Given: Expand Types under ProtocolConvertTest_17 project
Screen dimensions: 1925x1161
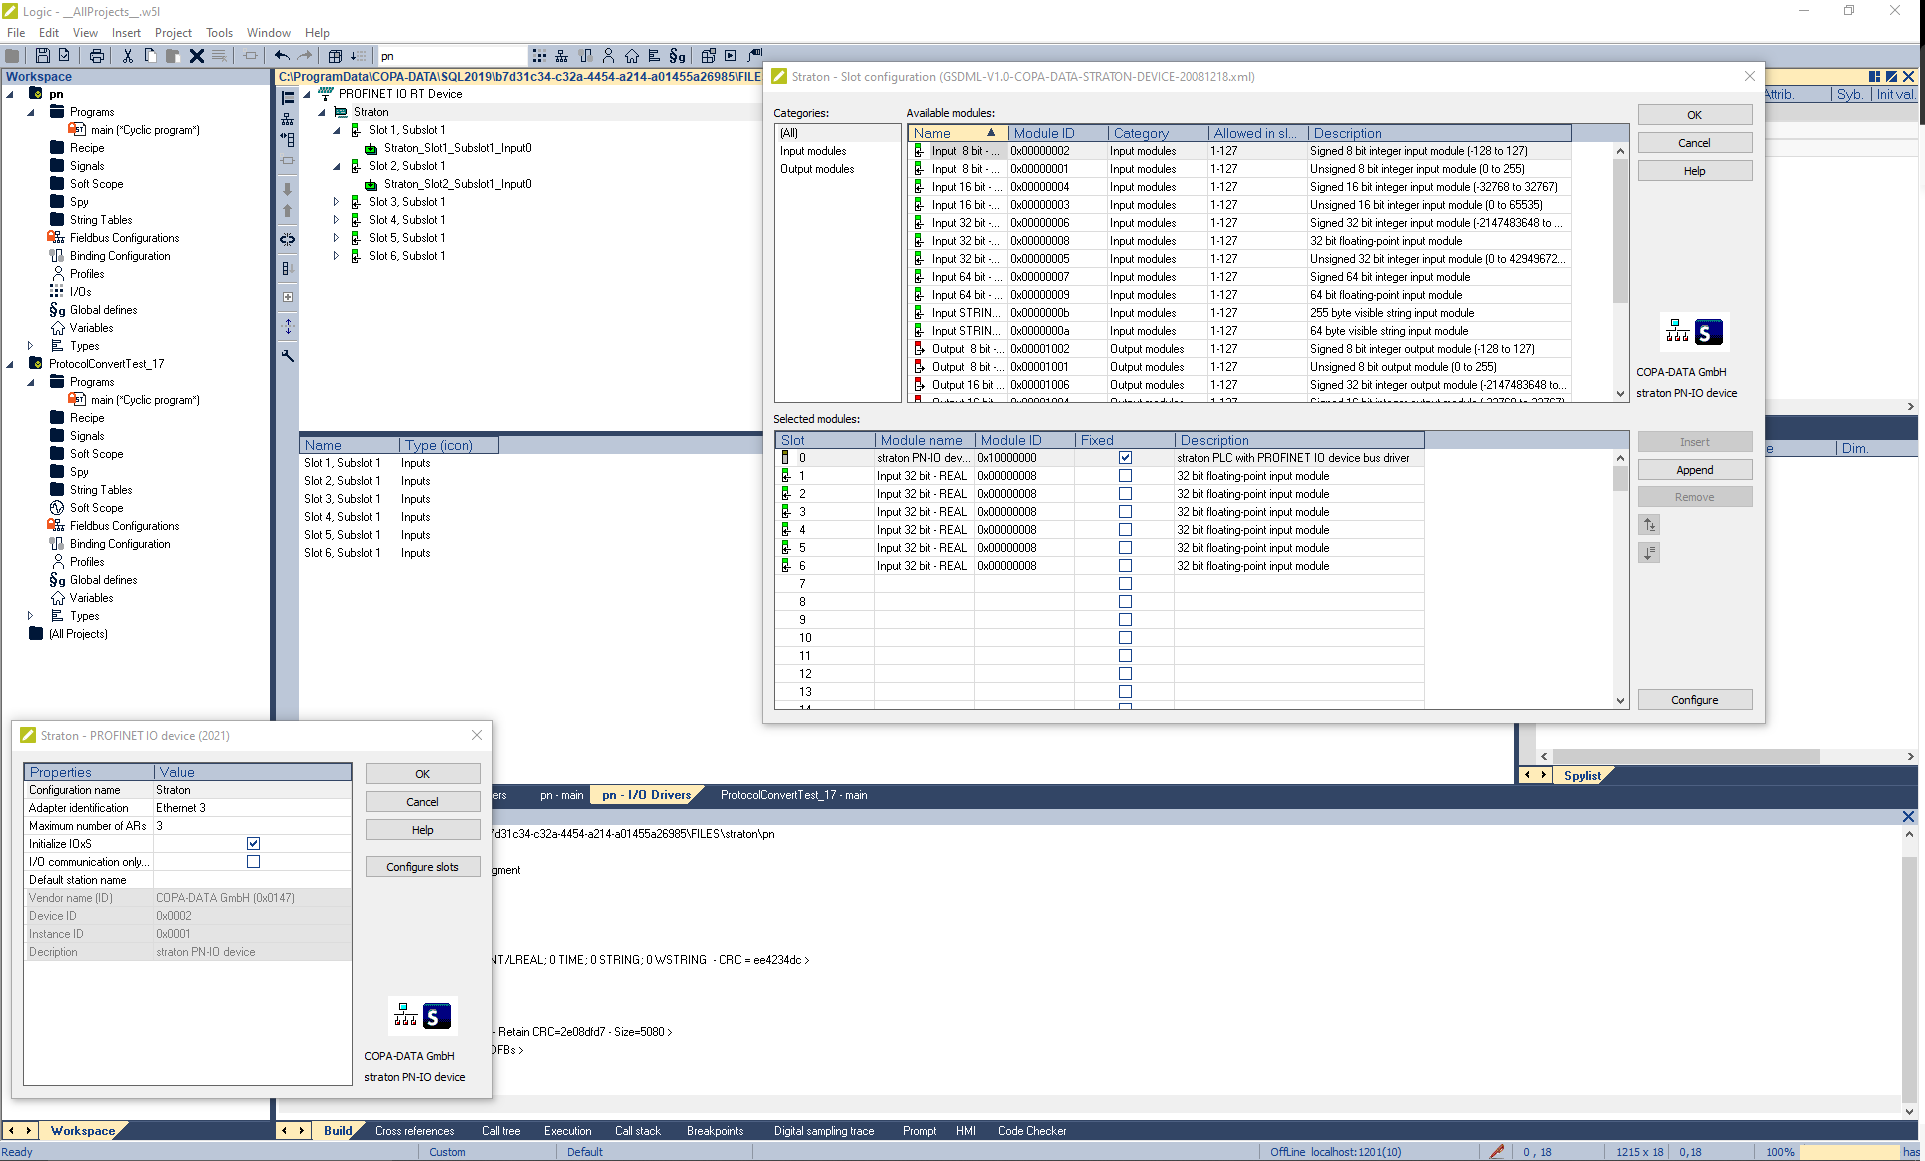Looking at the screenshot, I should (31, 616).
